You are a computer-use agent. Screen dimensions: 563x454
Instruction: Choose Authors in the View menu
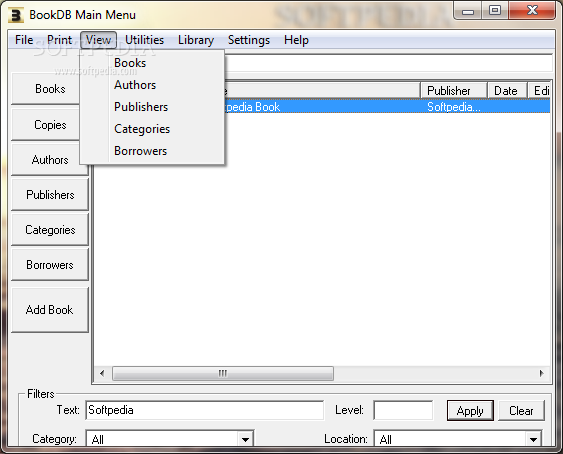click(x=152, y=85)
